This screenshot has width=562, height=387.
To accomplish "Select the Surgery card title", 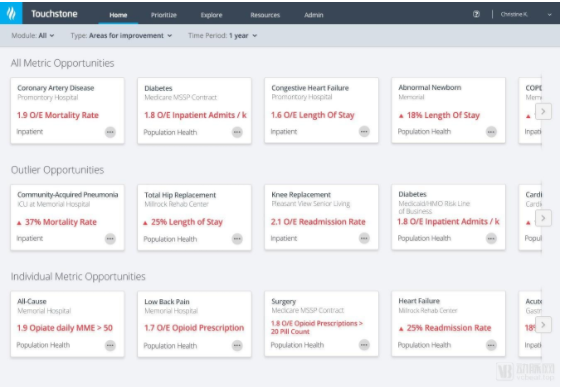I will [x=284, y=301].
